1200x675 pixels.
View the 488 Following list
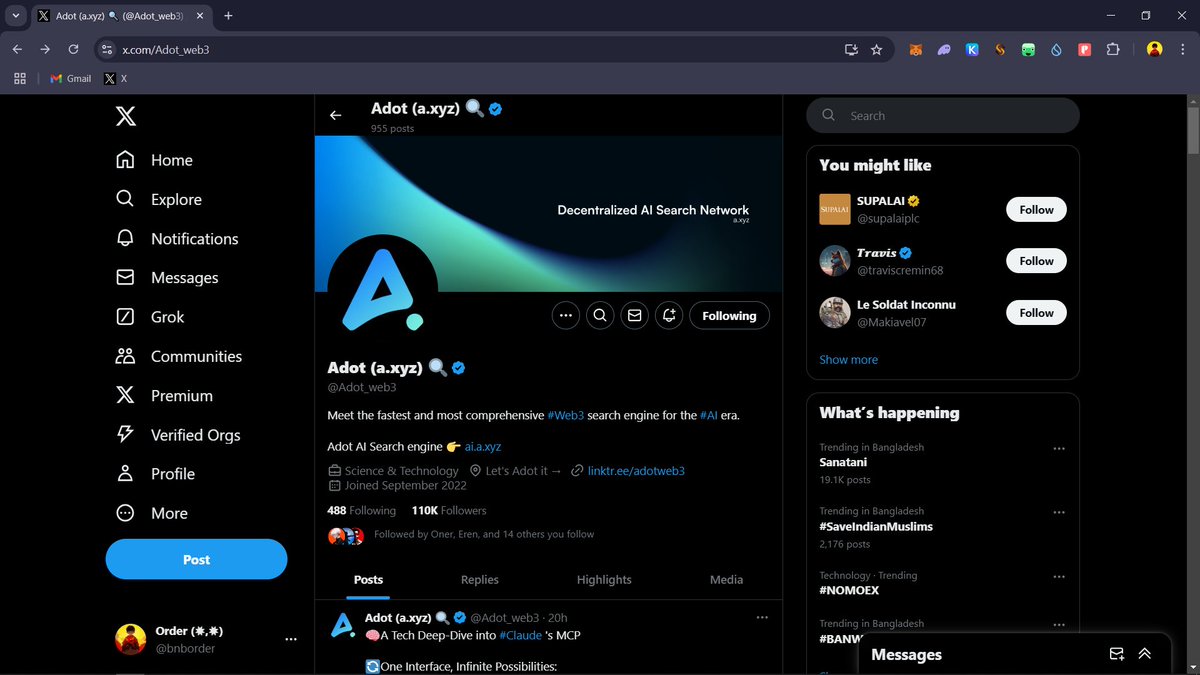click(362, 510)
